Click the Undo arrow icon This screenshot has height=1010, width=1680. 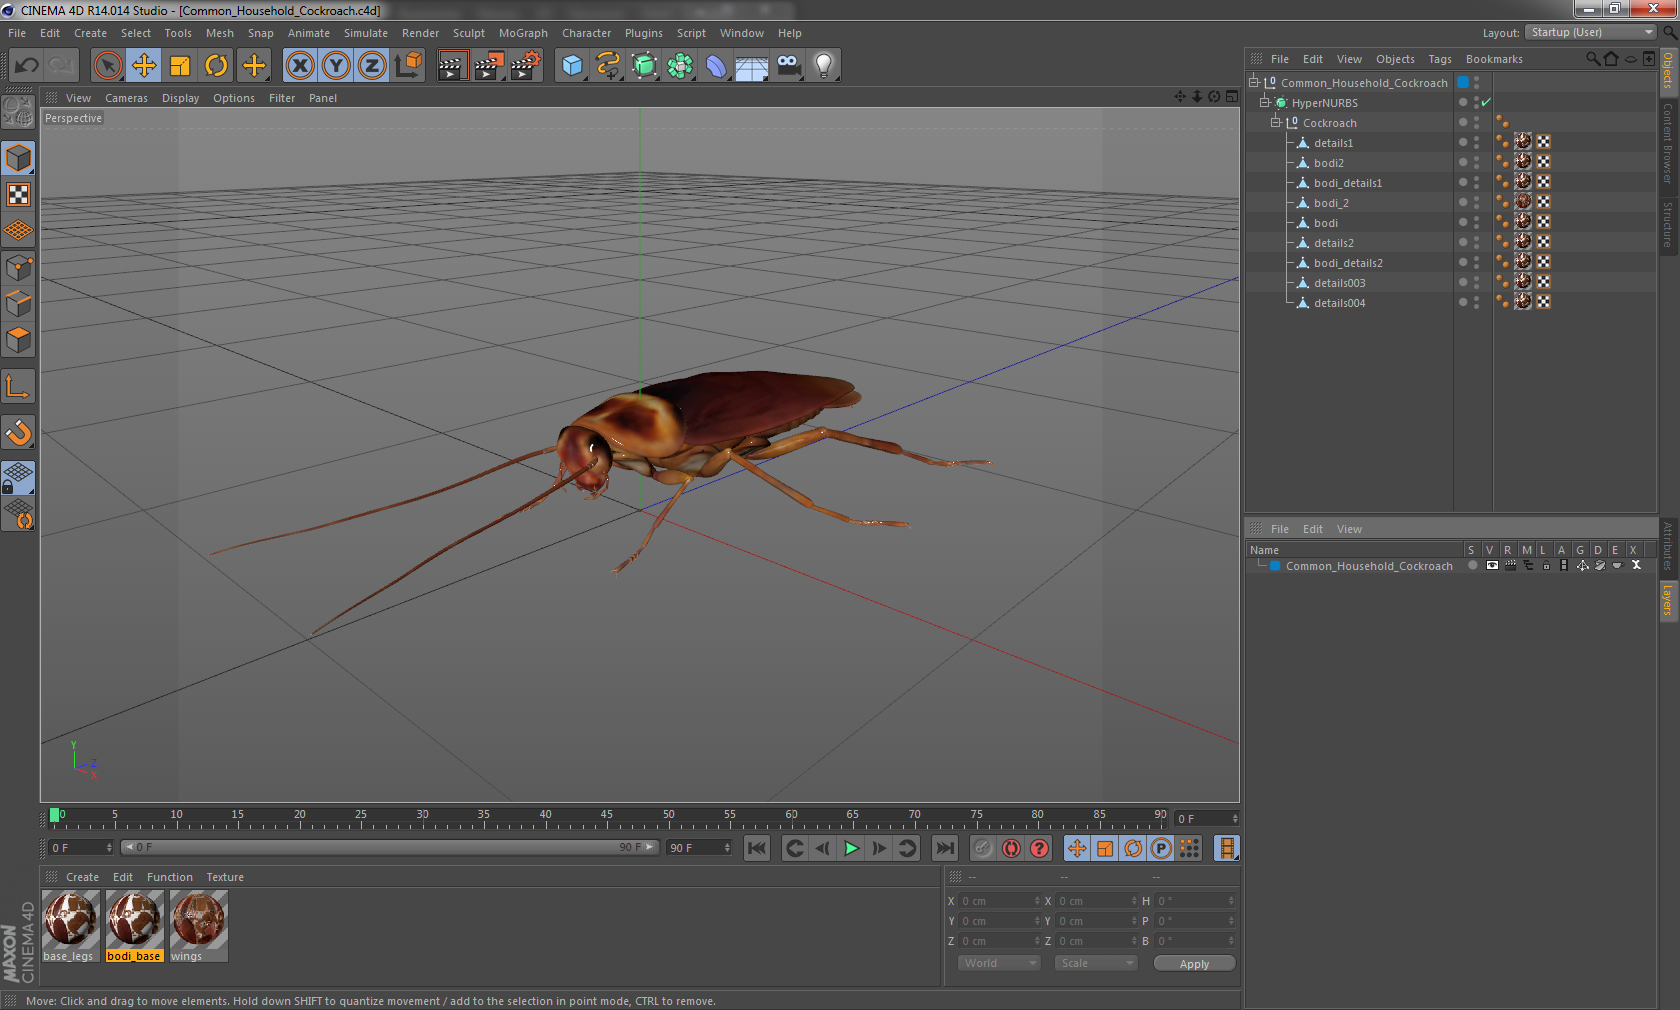(x=27, y=66)
